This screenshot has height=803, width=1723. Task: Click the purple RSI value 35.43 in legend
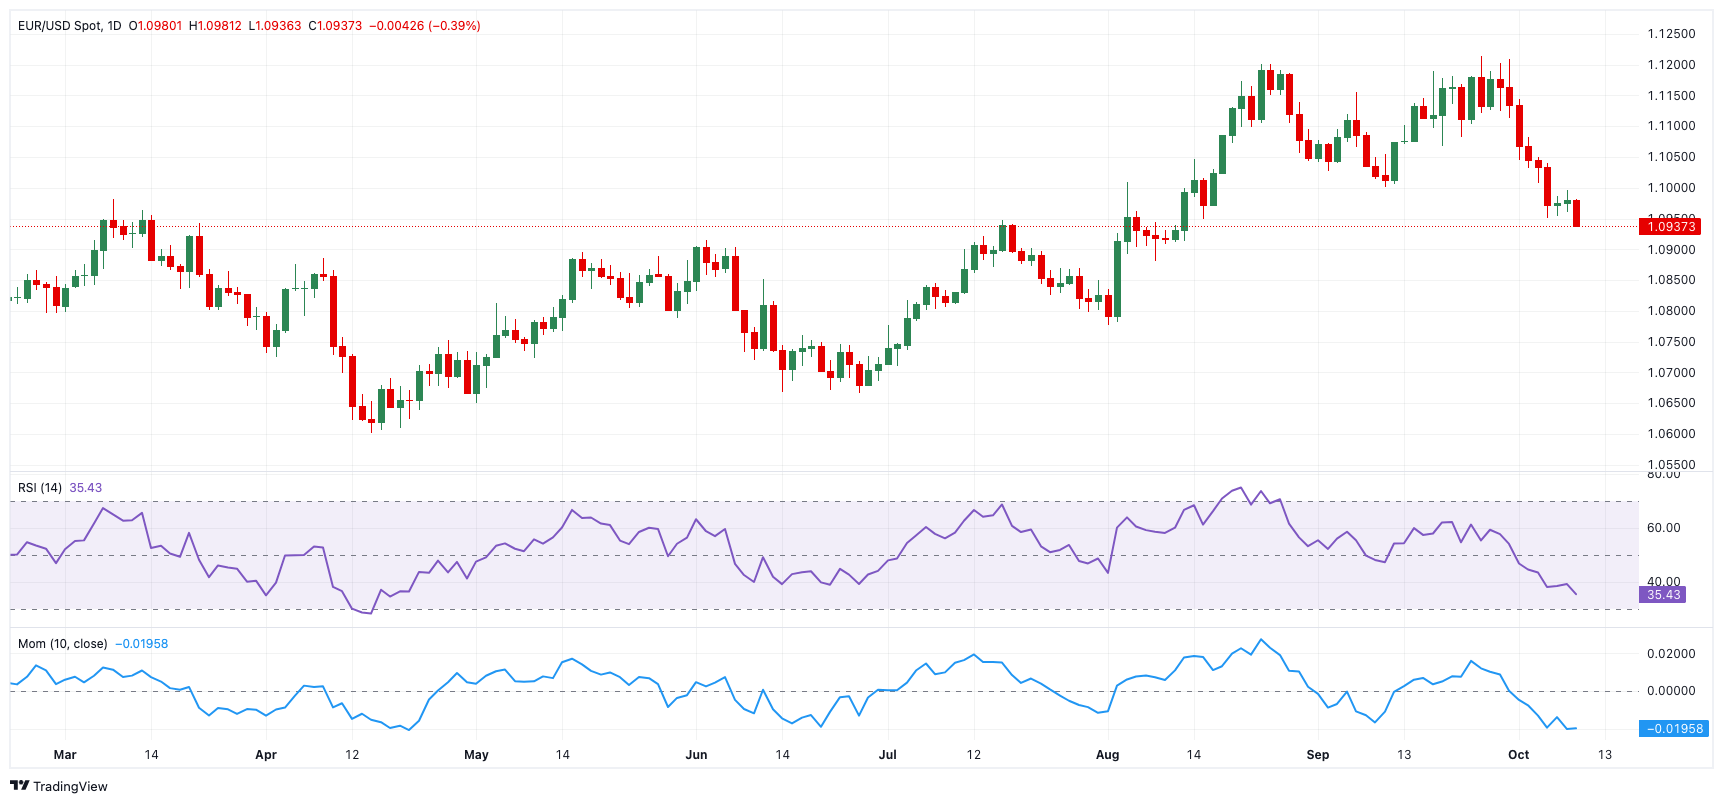tap(86, 488)
